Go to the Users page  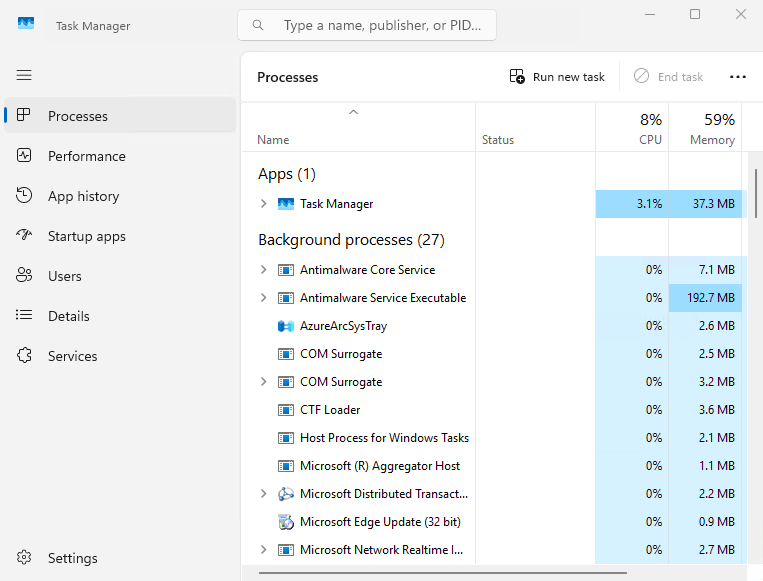click(x=120, y=276)
